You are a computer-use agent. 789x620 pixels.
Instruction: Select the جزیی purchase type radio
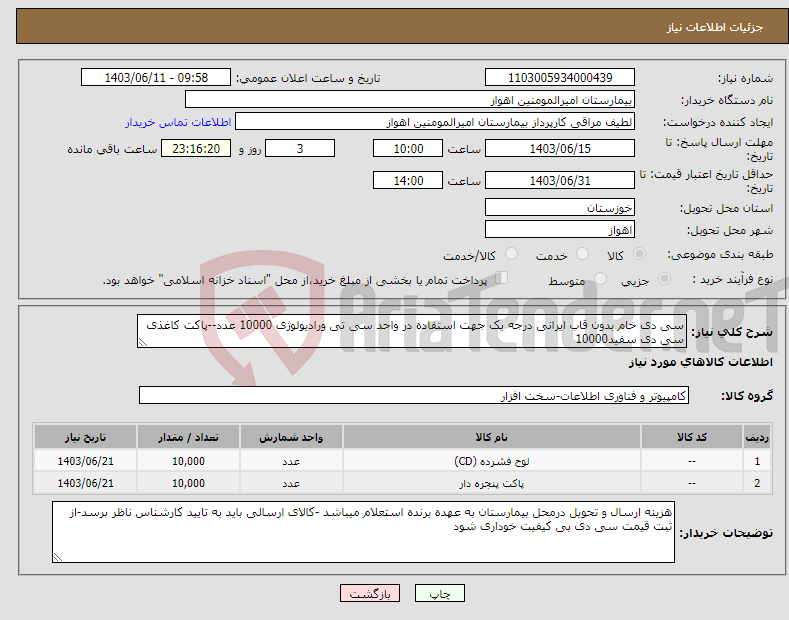(x=664, y=278)
